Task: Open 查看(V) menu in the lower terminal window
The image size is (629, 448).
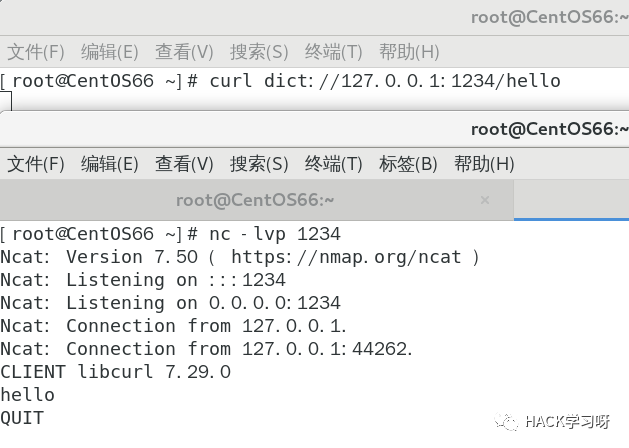Action: pyautogui.click(x=184, y=163)
